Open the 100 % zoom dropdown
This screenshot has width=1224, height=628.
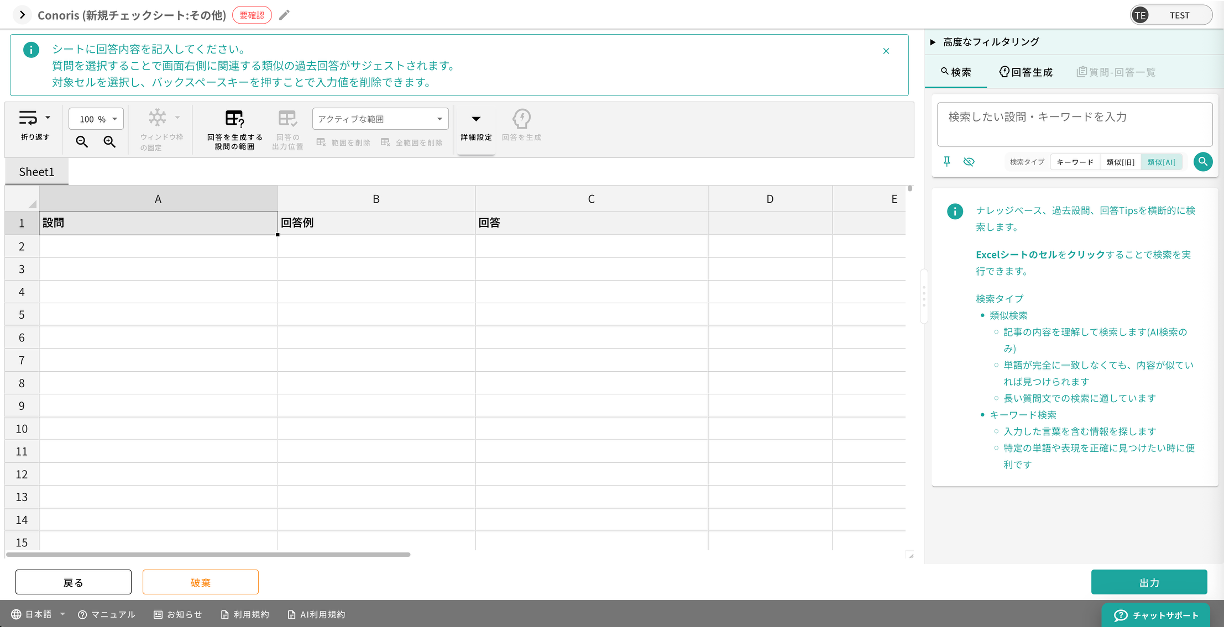point(96,119)
